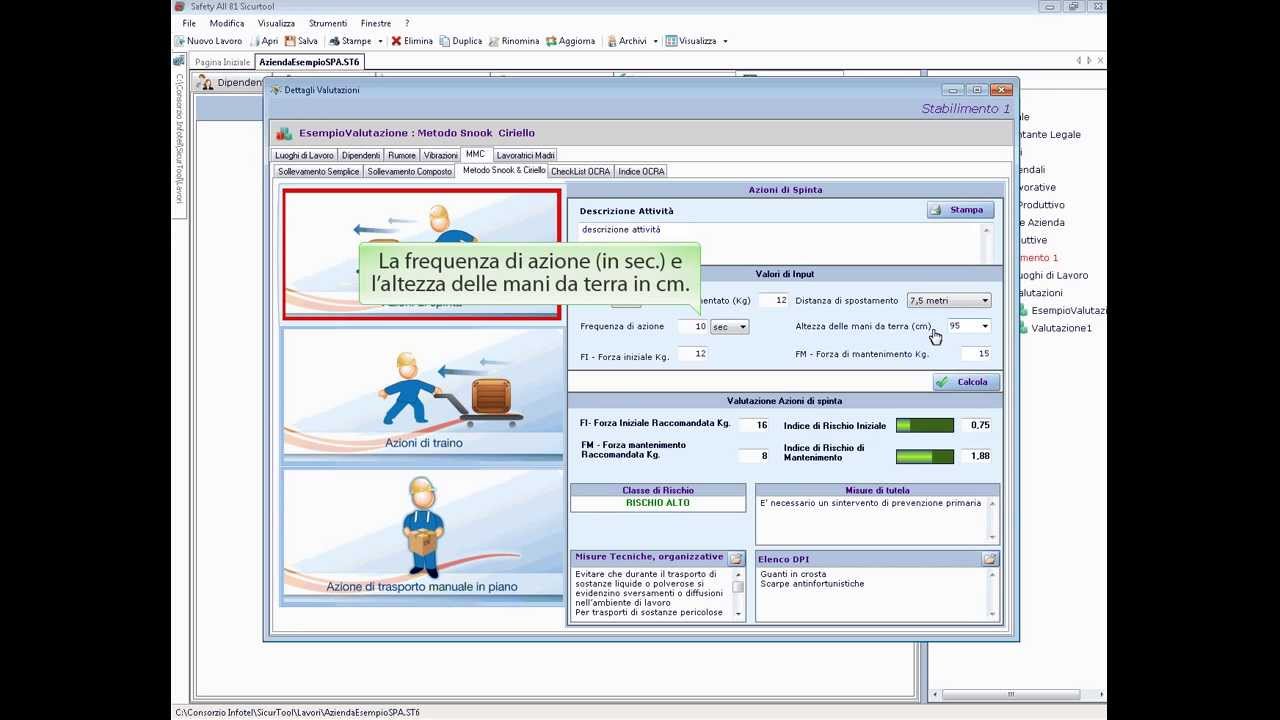Click the Nuovo Lavoro toolbar button

coord(209,41)
